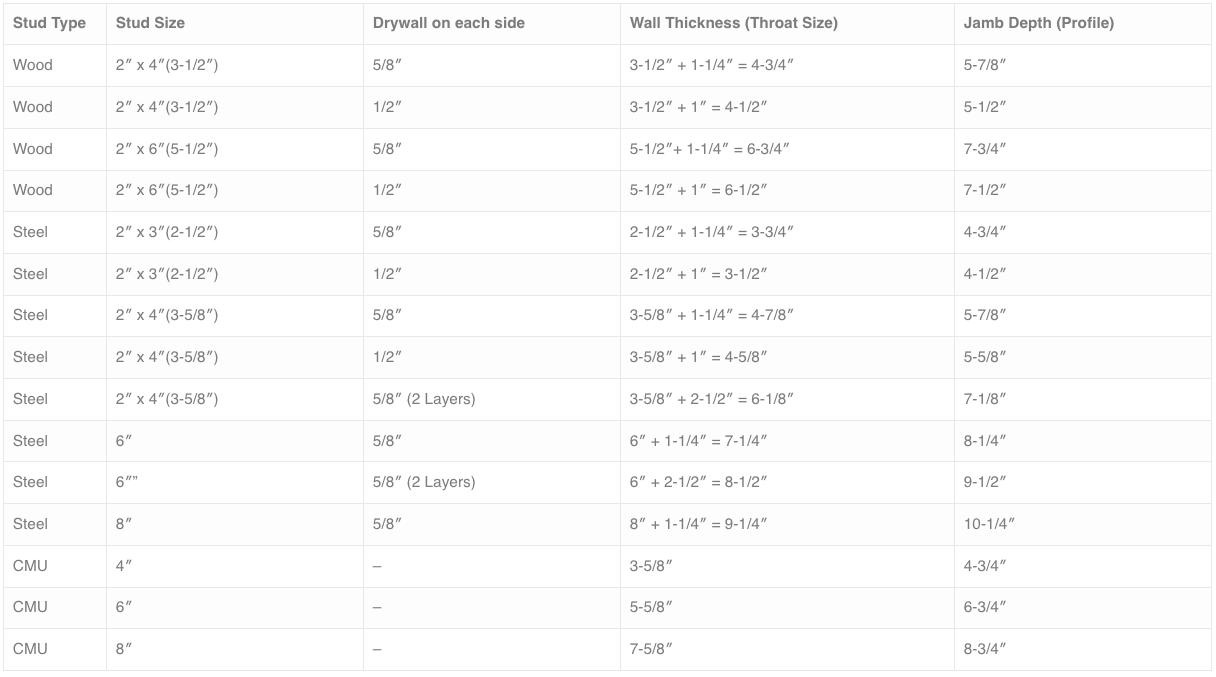Click the Drywall on each side header

[449, 23]
